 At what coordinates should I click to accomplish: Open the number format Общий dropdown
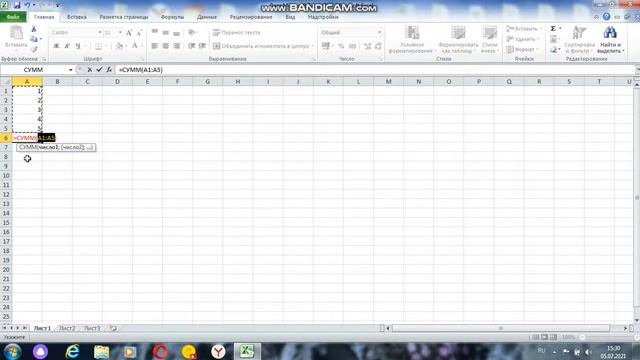click(379, 32)
